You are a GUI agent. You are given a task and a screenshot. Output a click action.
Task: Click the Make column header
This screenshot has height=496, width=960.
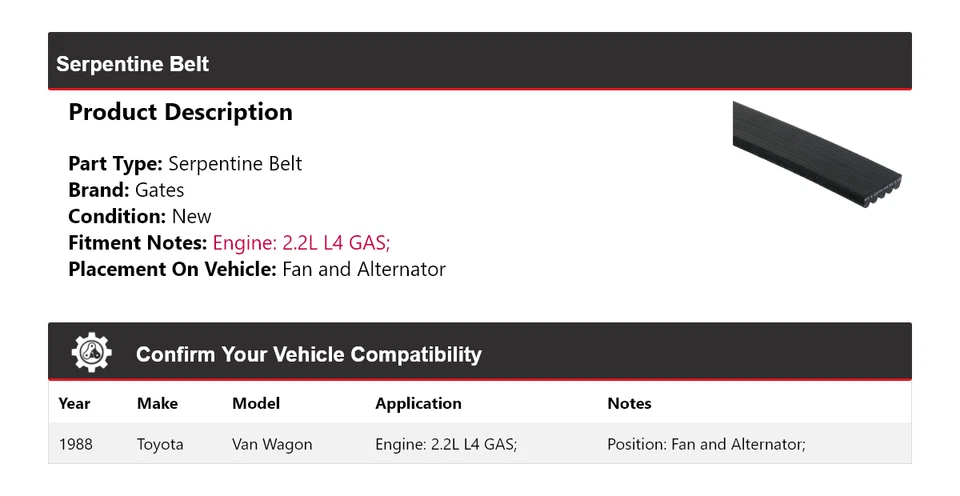157,404
